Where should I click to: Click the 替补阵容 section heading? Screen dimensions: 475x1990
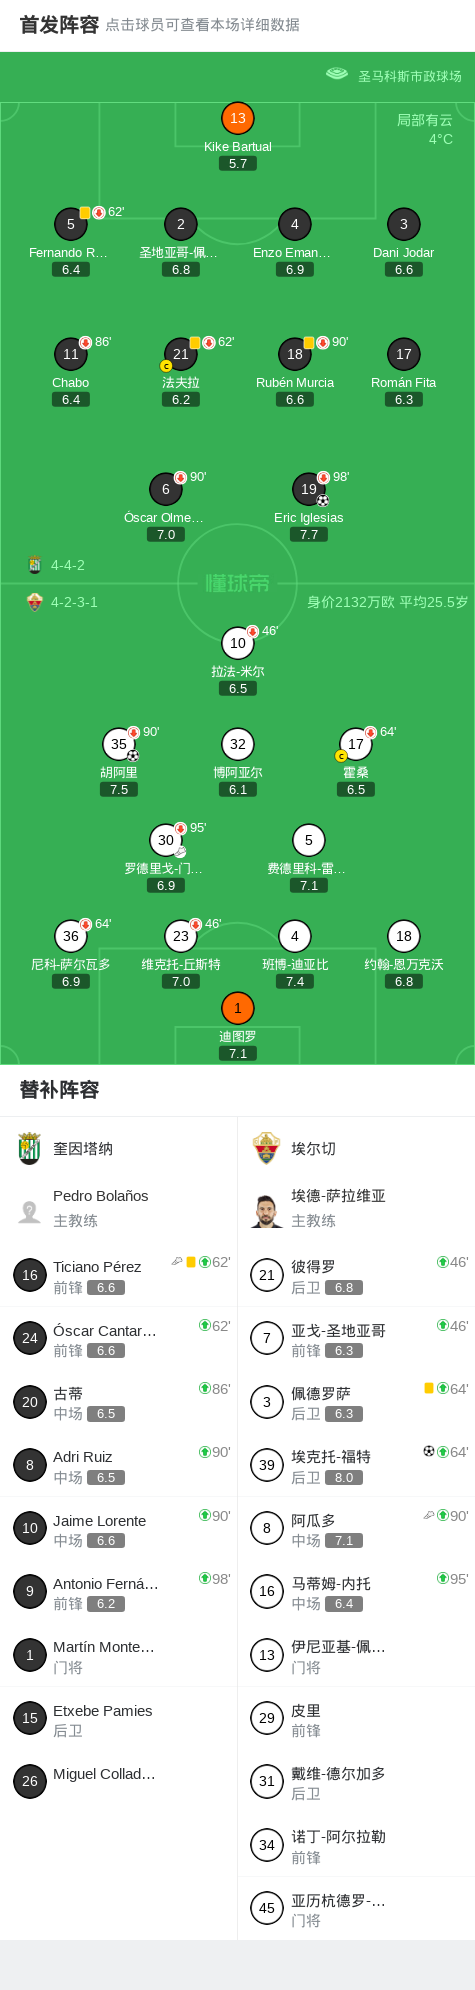pyautogui.click(x=59, y=1090)
